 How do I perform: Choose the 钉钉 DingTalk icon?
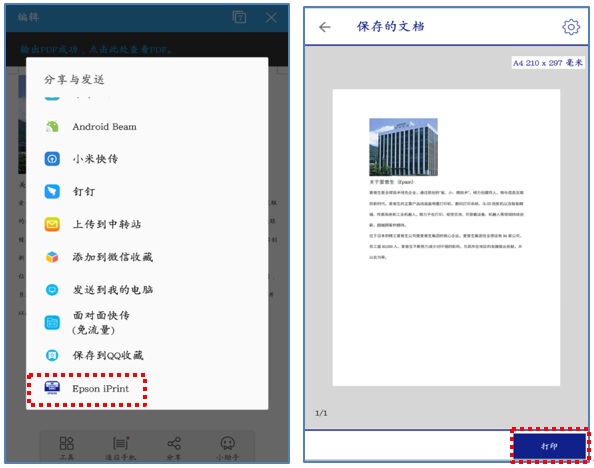point(52,191)
